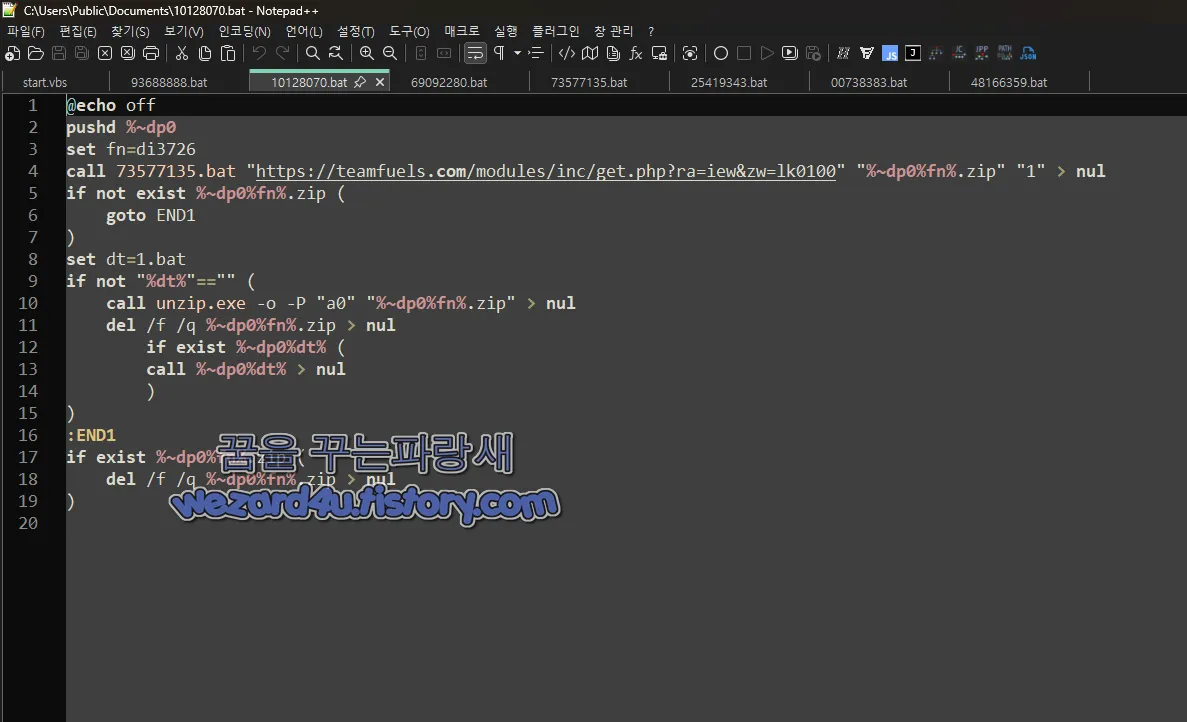Click line number 10 in the margin
The width and height of the screenshot is (1187, 722).
coord(27,303)
